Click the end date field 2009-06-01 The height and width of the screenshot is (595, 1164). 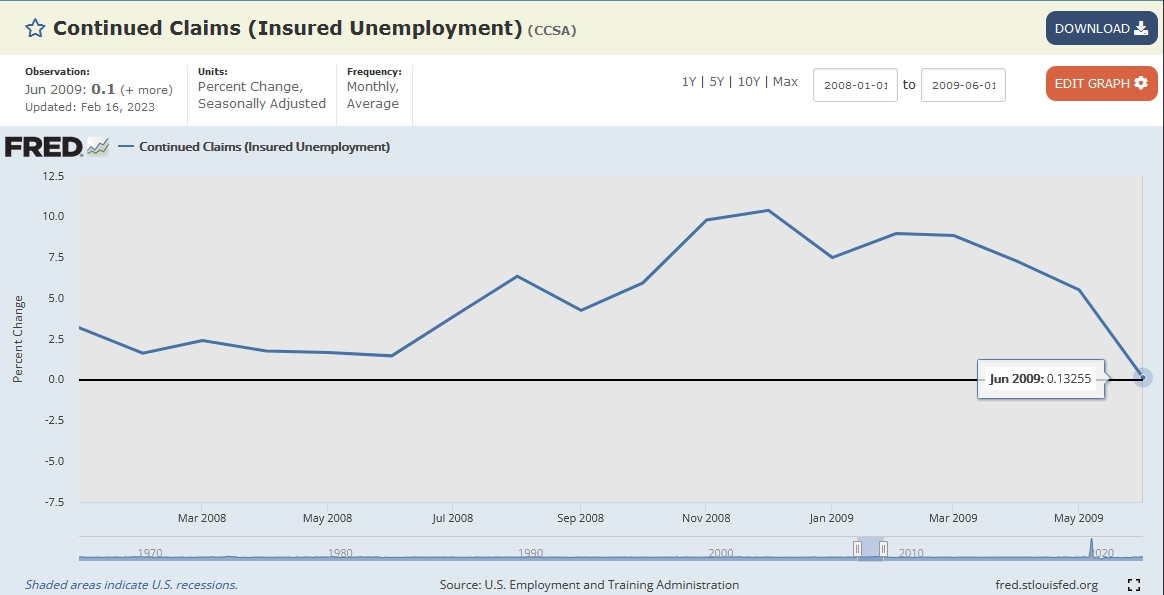(962, 85)
